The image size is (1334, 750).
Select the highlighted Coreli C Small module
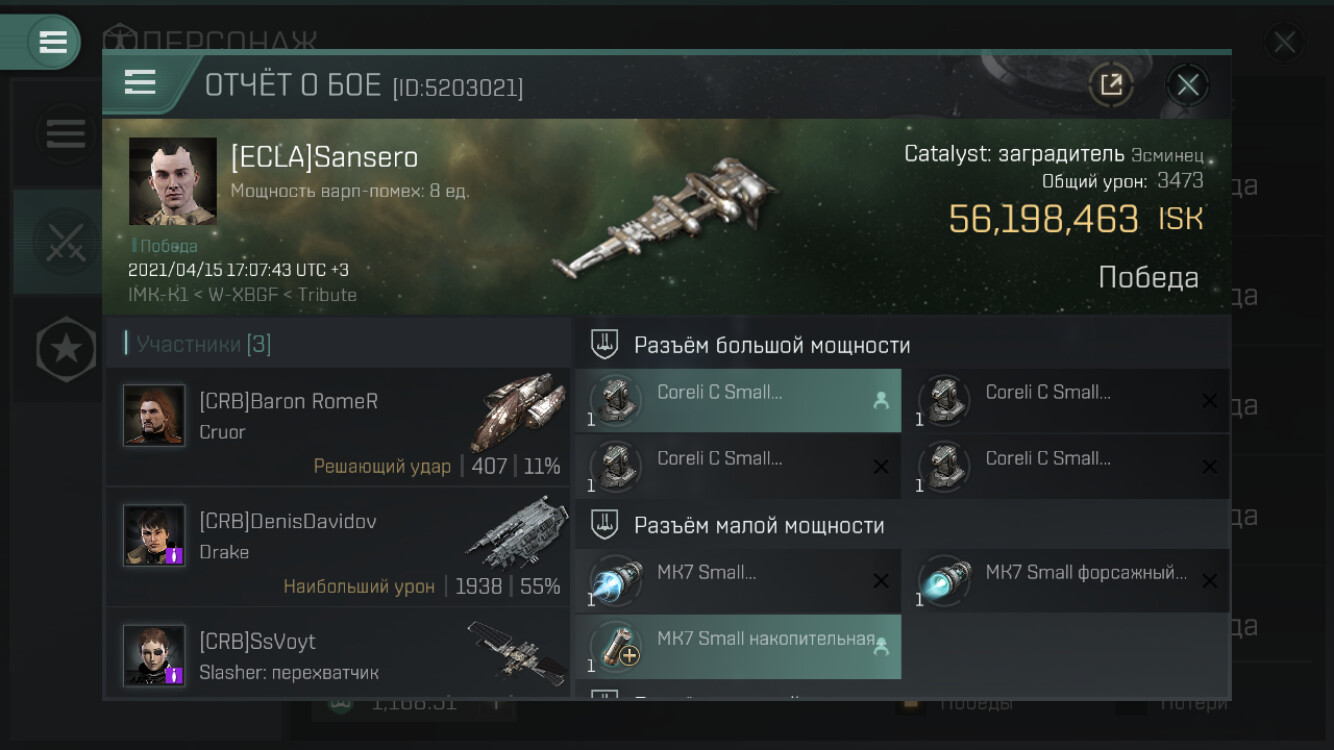(x=738, y=401)
